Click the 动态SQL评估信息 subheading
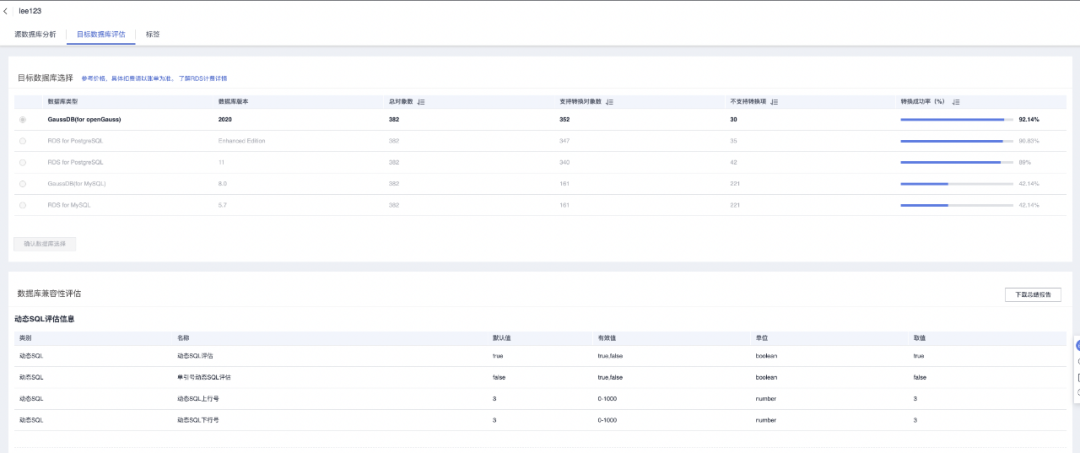Screen dimensions: 1080x453 [45, 319]
